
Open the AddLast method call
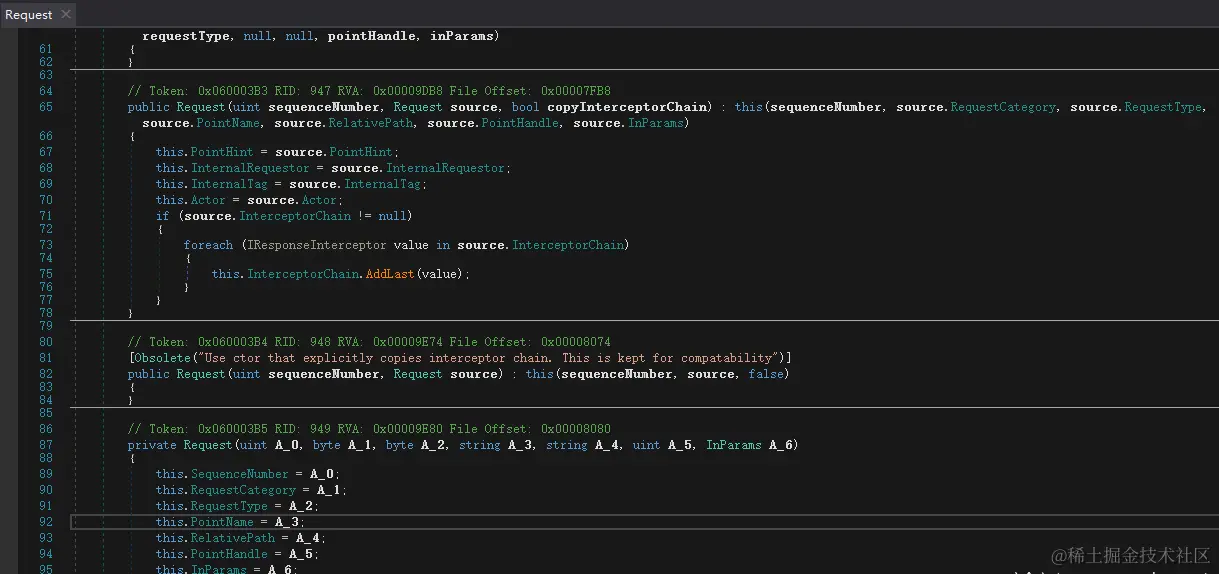tap(390, 274)
